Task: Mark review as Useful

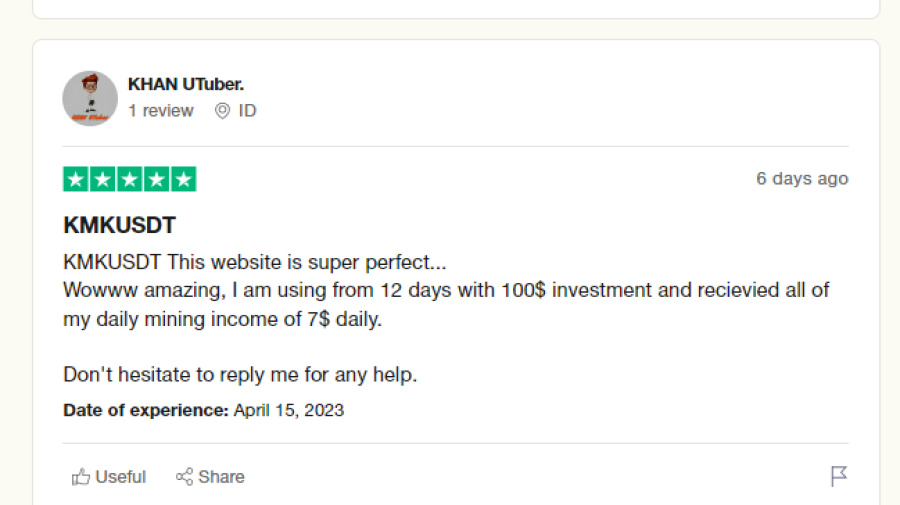Action: pyautogui.click(x=109, y=477)
